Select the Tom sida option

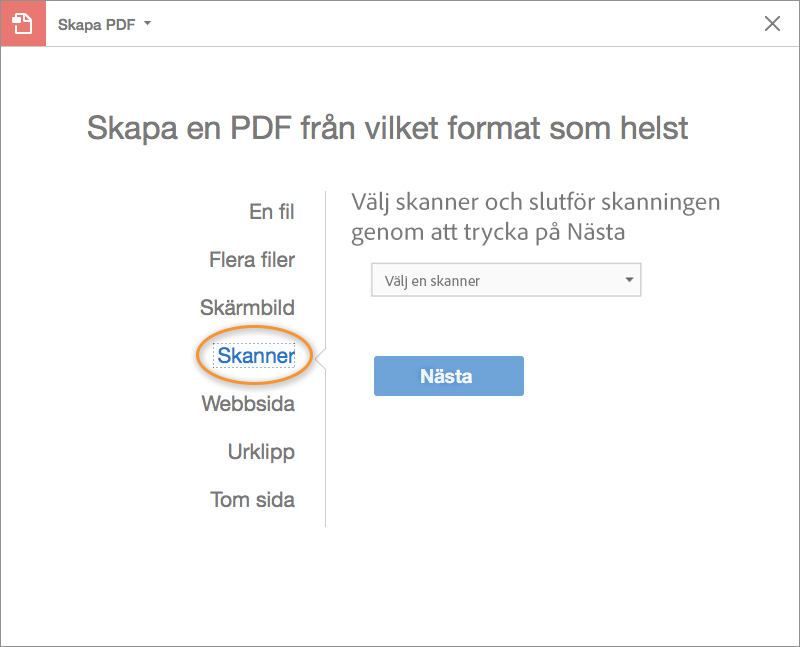(x=252, y=500)
